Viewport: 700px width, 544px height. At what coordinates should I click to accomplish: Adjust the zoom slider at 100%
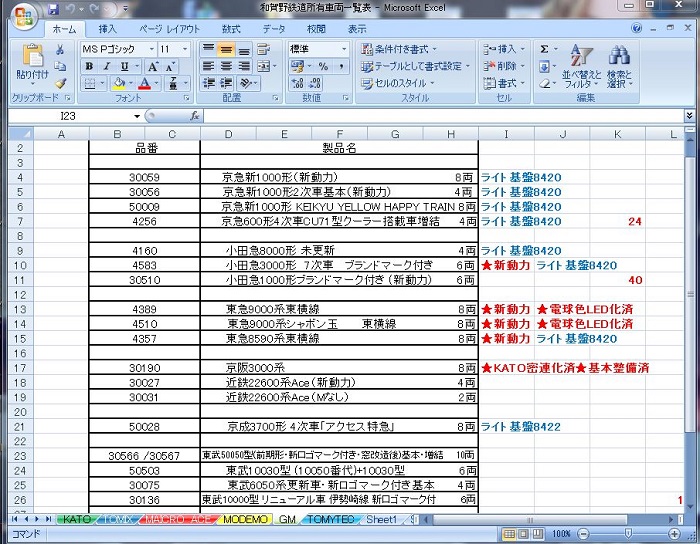coord(629,534)
